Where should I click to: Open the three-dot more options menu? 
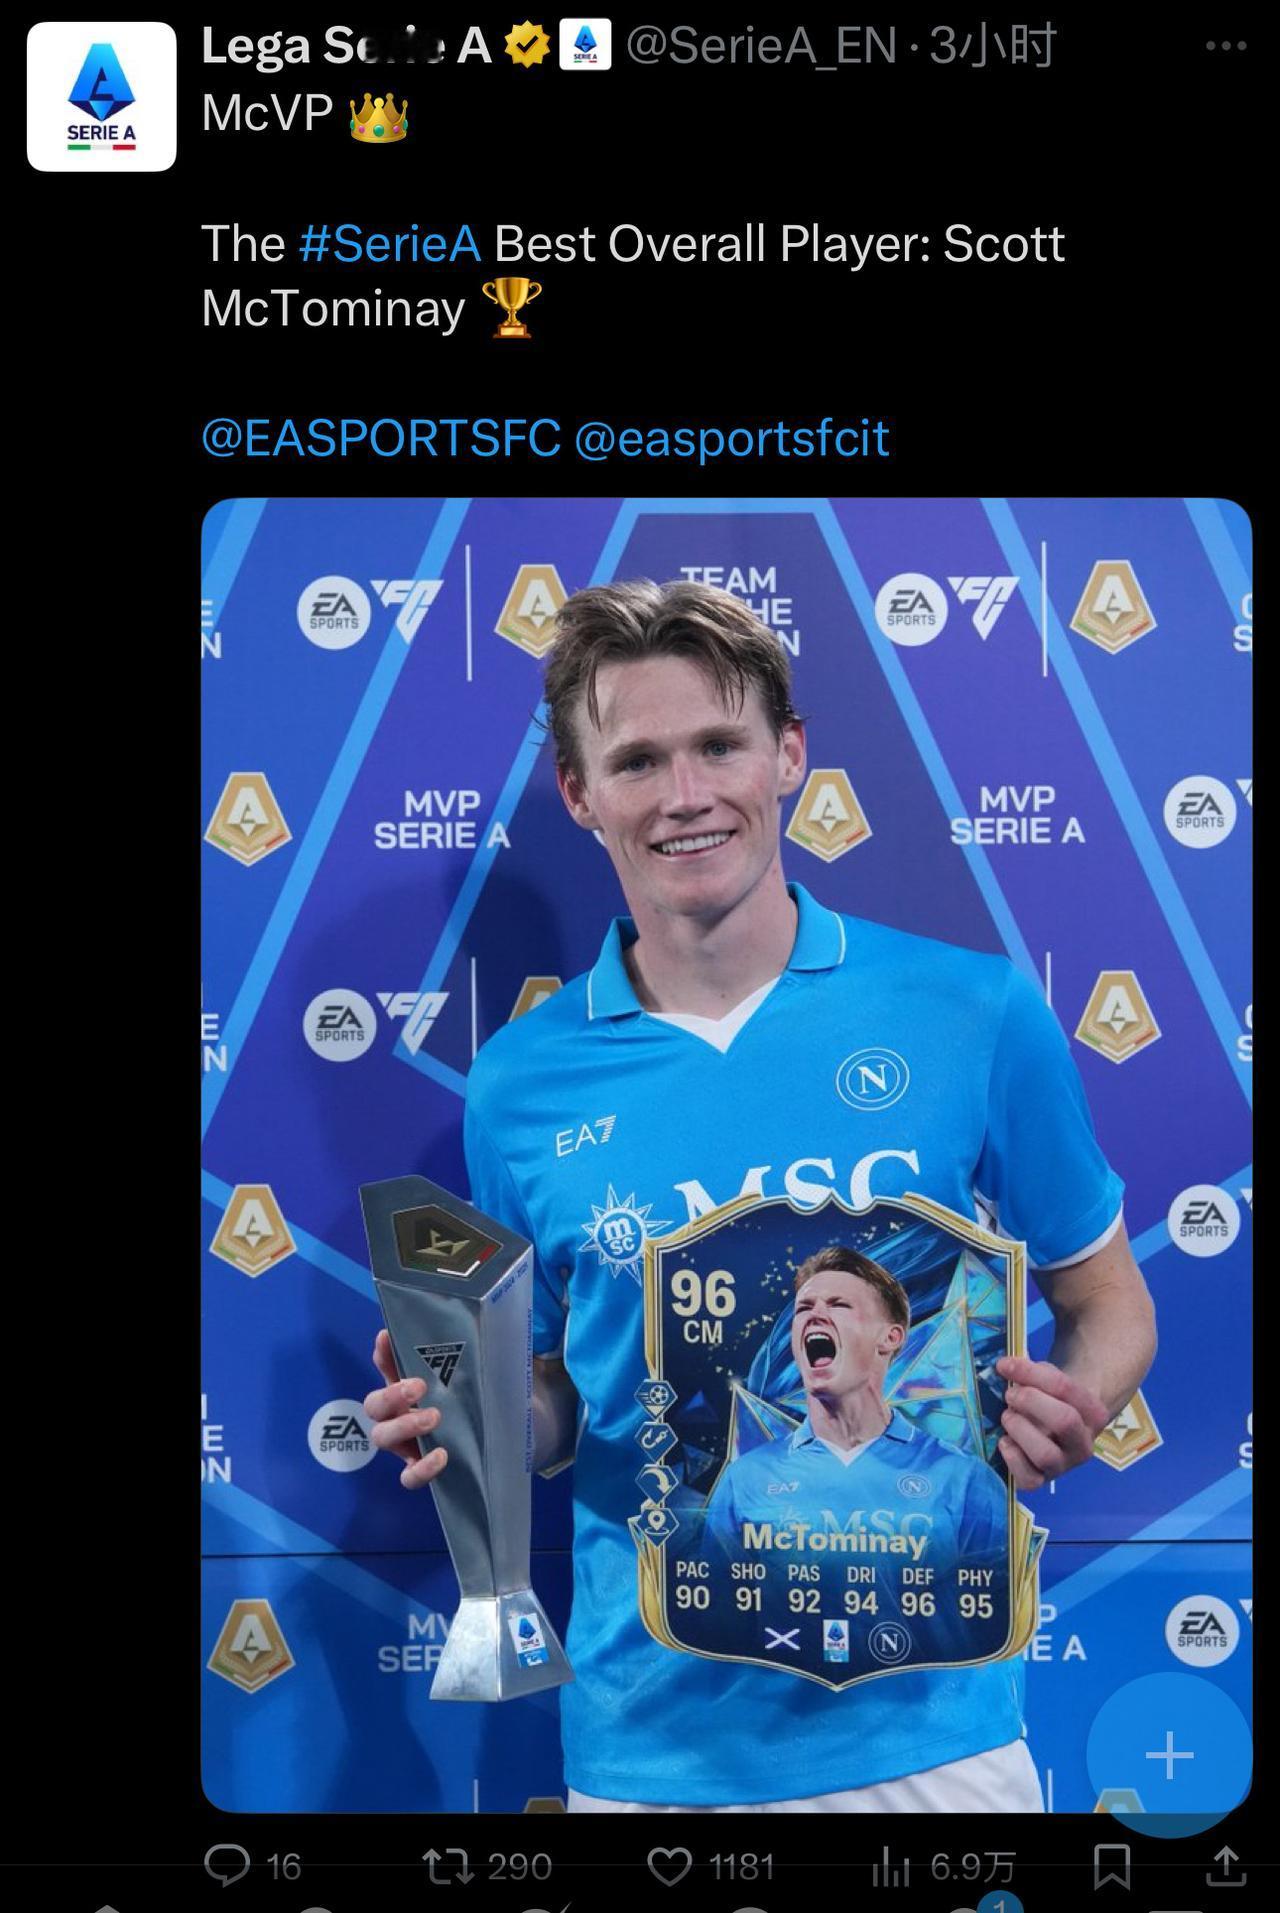1225,46
